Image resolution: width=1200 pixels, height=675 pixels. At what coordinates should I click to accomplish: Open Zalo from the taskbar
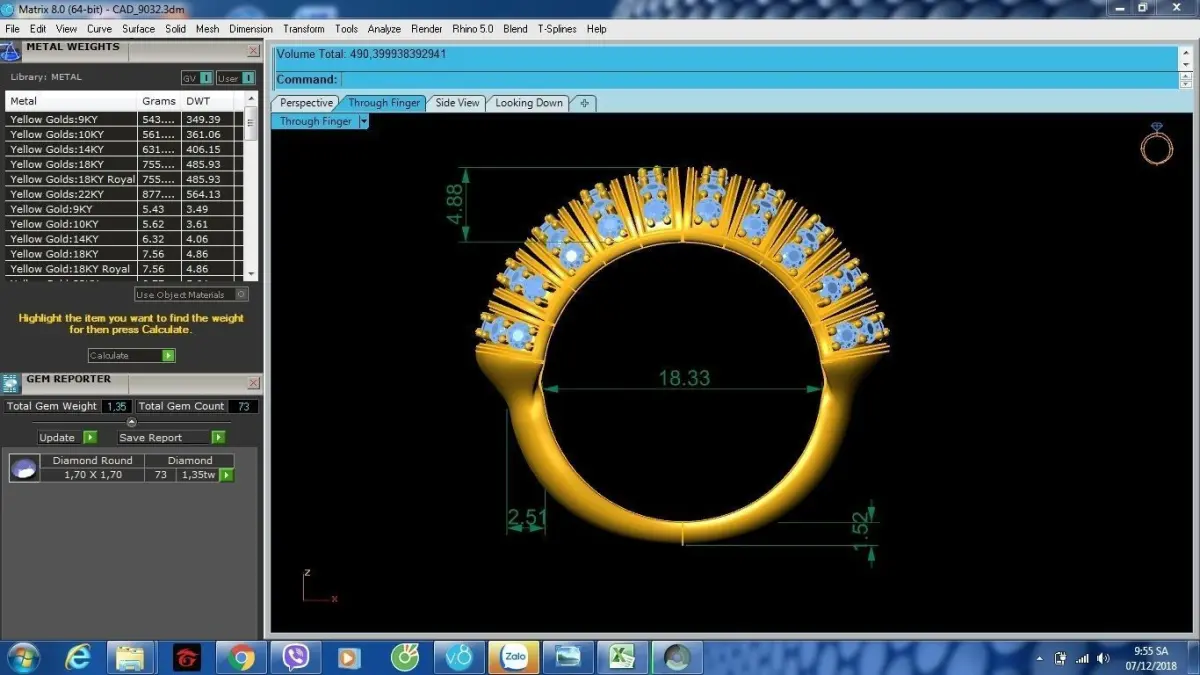click(x=514, y=657)
